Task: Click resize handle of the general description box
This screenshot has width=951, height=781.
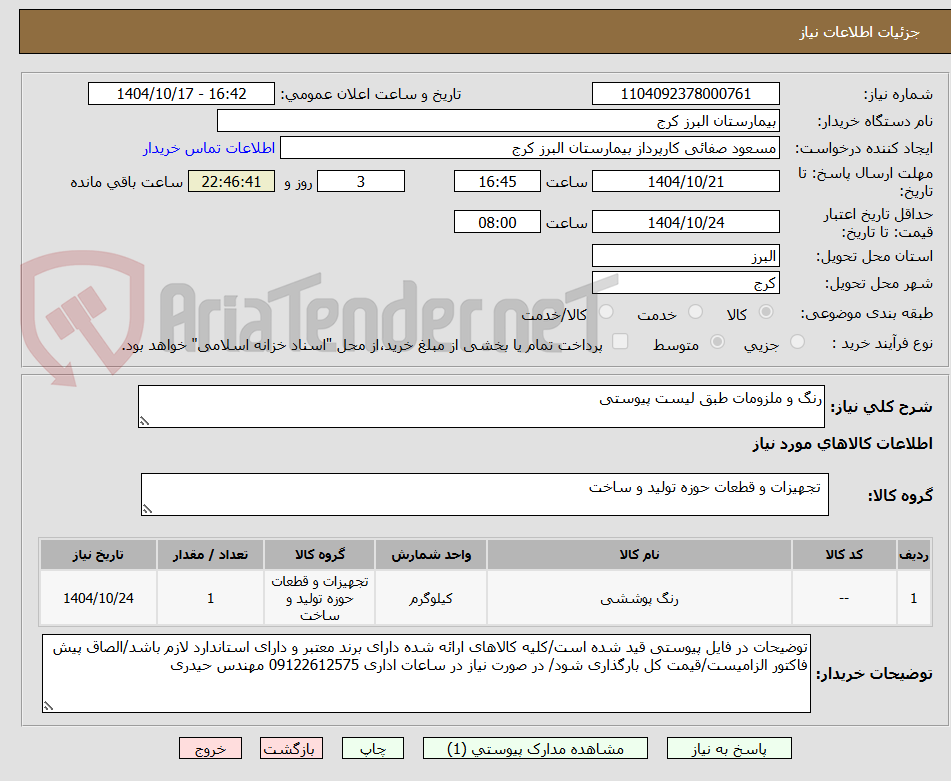Action: (x=144, y=421)
